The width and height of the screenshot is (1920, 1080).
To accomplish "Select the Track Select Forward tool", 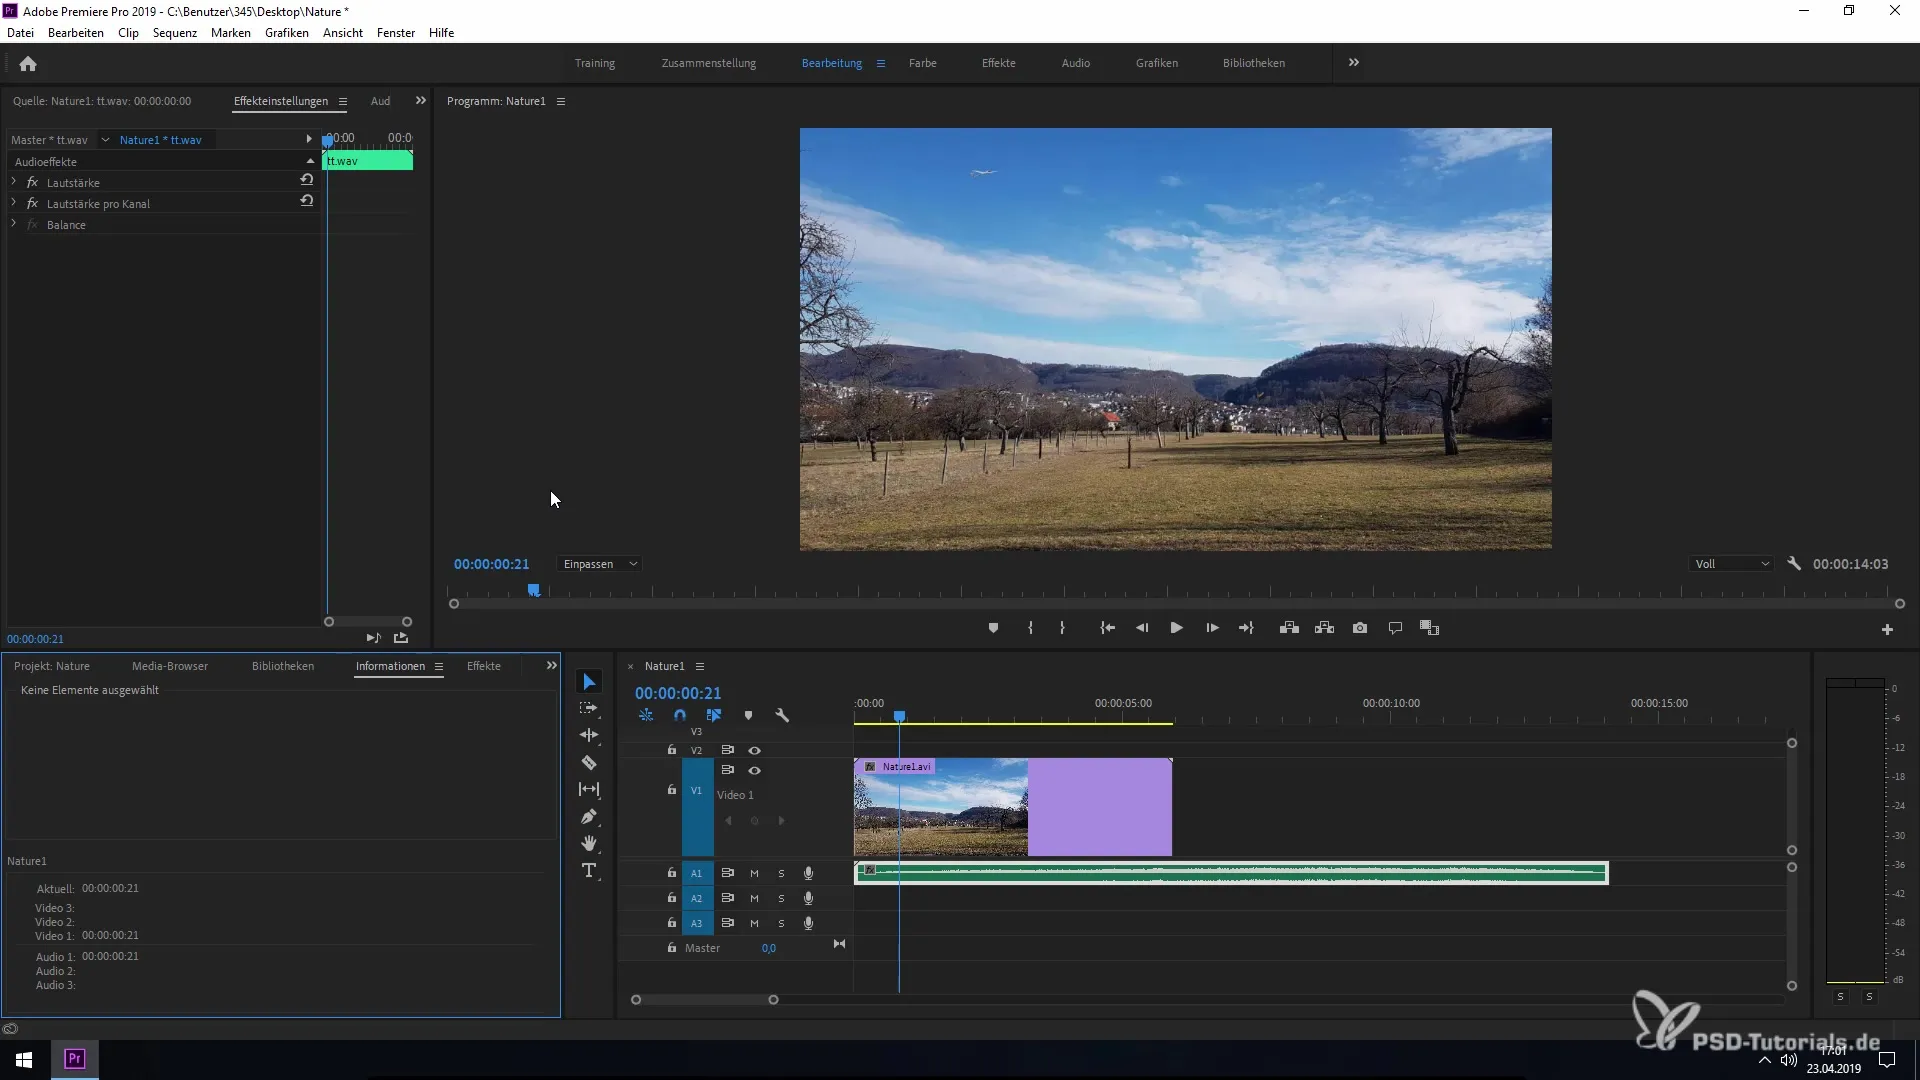I will click(589, 708).
